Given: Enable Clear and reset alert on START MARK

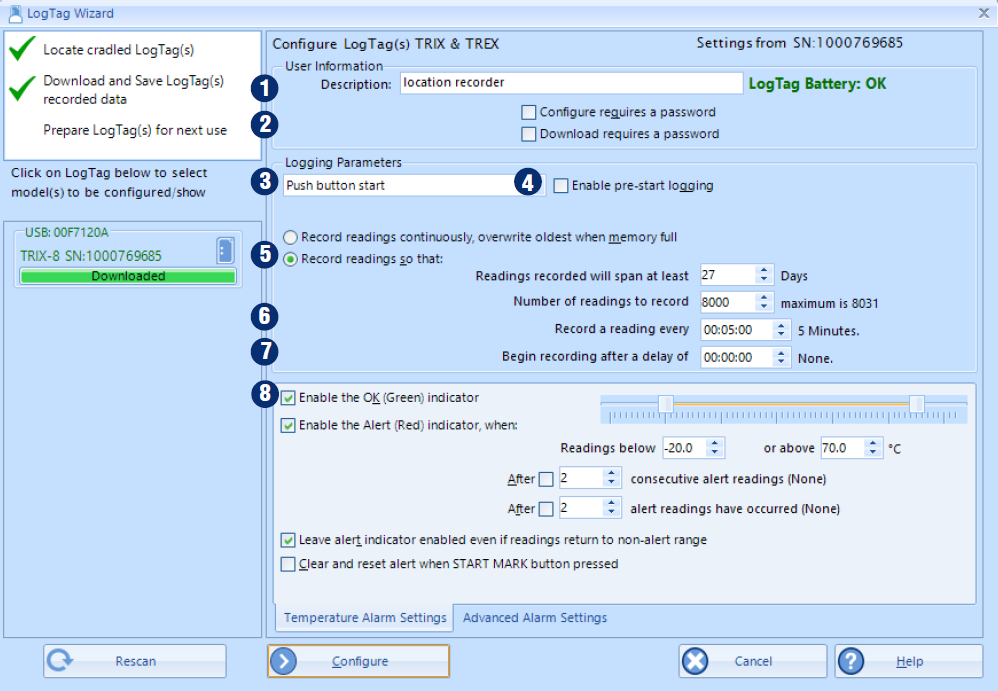Looking at the screenshot, I should point(288,564).
